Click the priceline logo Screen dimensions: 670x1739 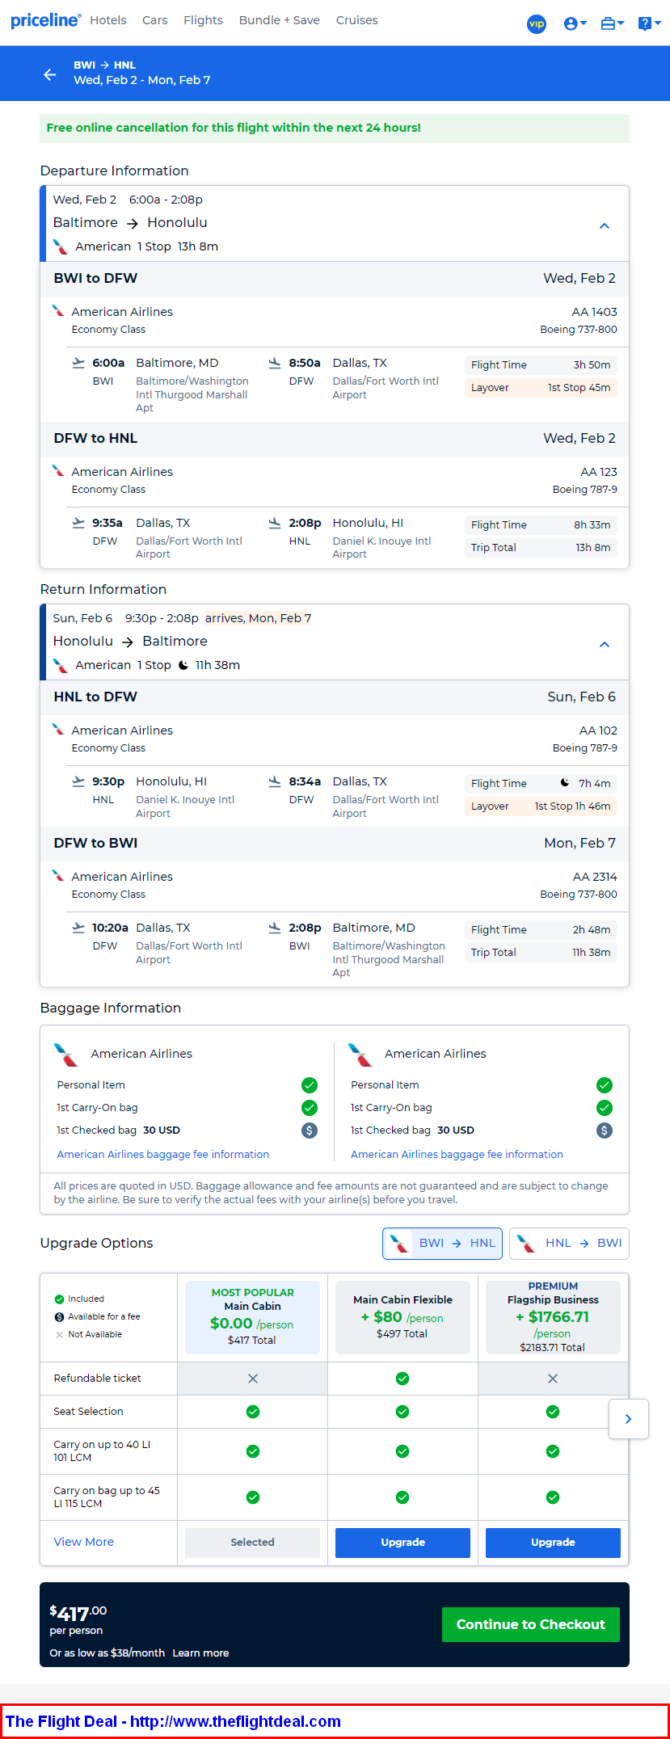45,20
